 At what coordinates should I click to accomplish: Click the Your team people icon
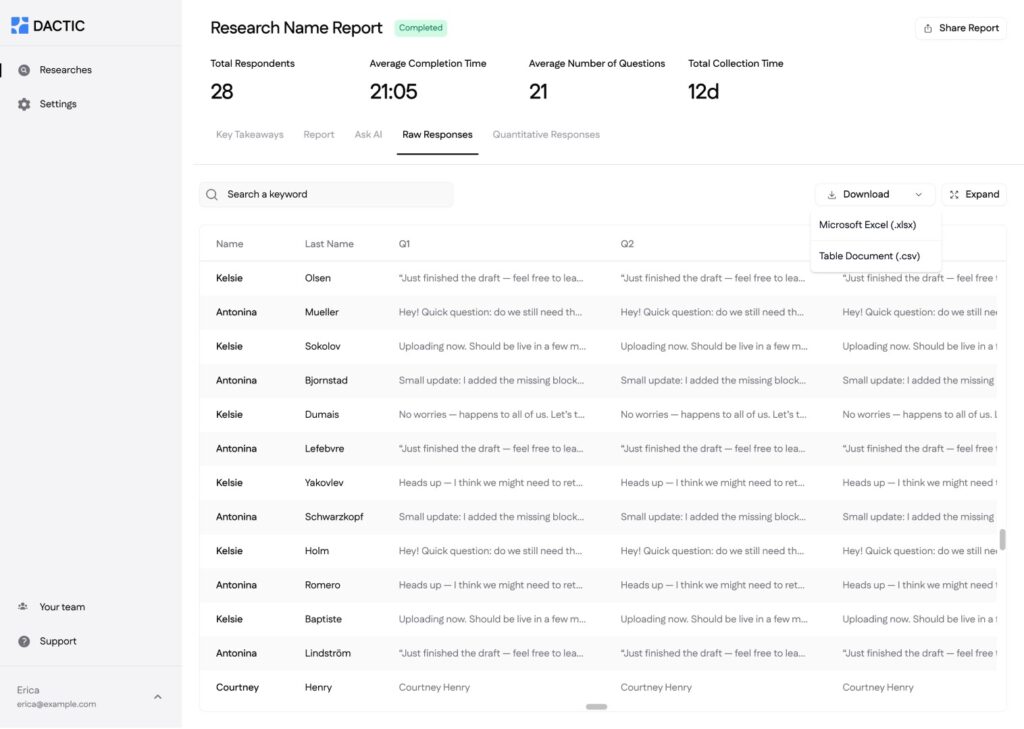(24, 607)
